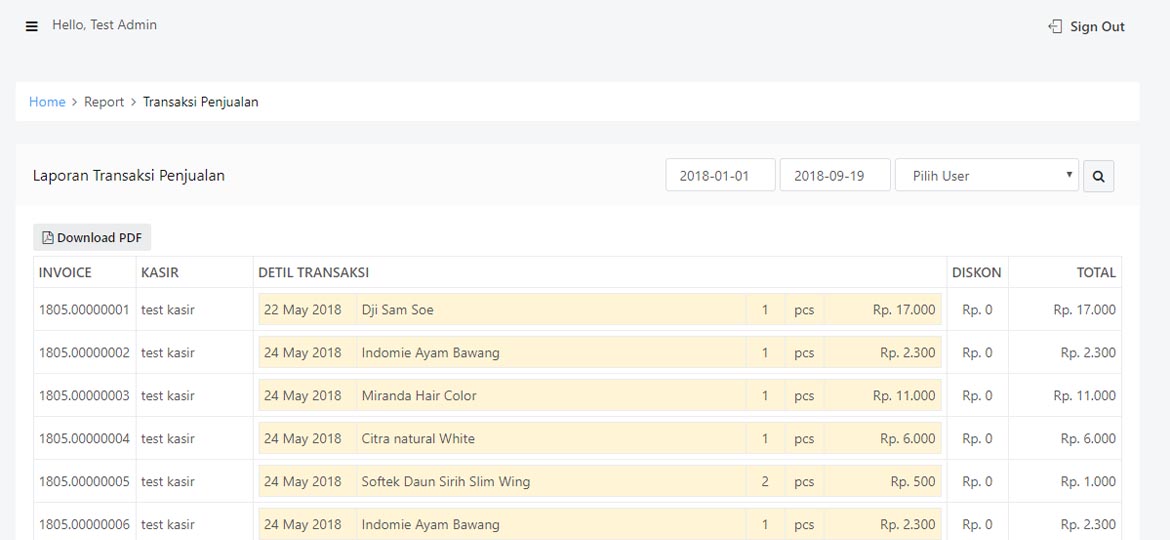Click the DISKON column header
1170x540 pixels.
point(977,272)
